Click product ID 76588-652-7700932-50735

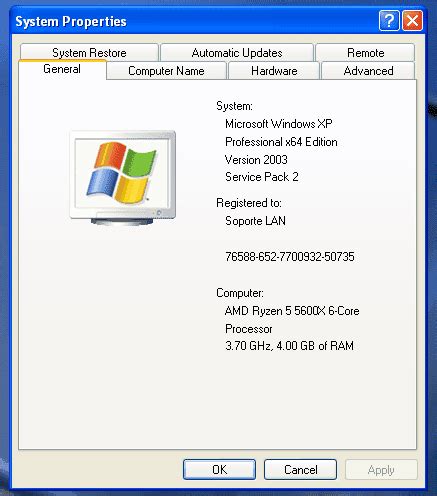(x=290, y=257)
